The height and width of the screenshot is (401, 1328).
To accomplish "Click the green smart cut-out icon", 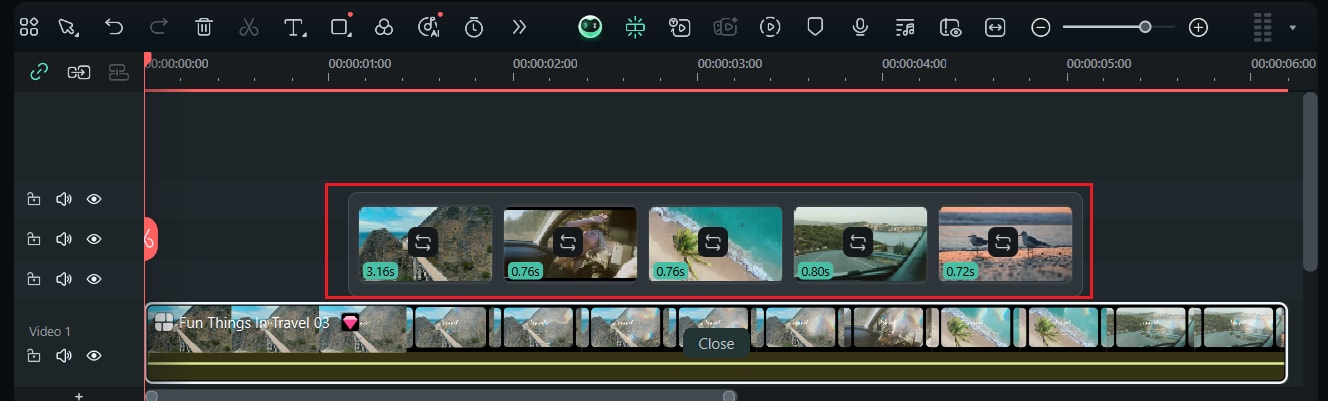I will [x=635, y=28].
